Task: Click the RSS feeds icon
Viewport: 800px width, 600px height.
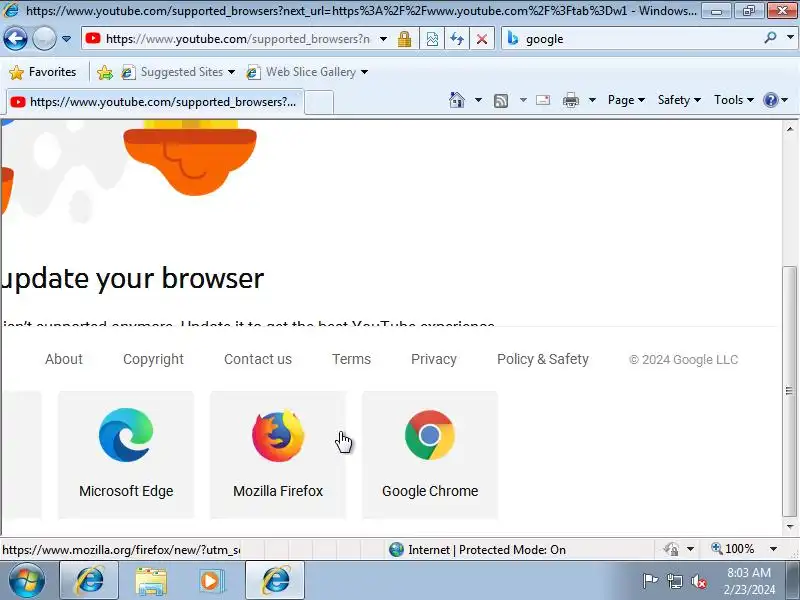Action: coord(501,101)
